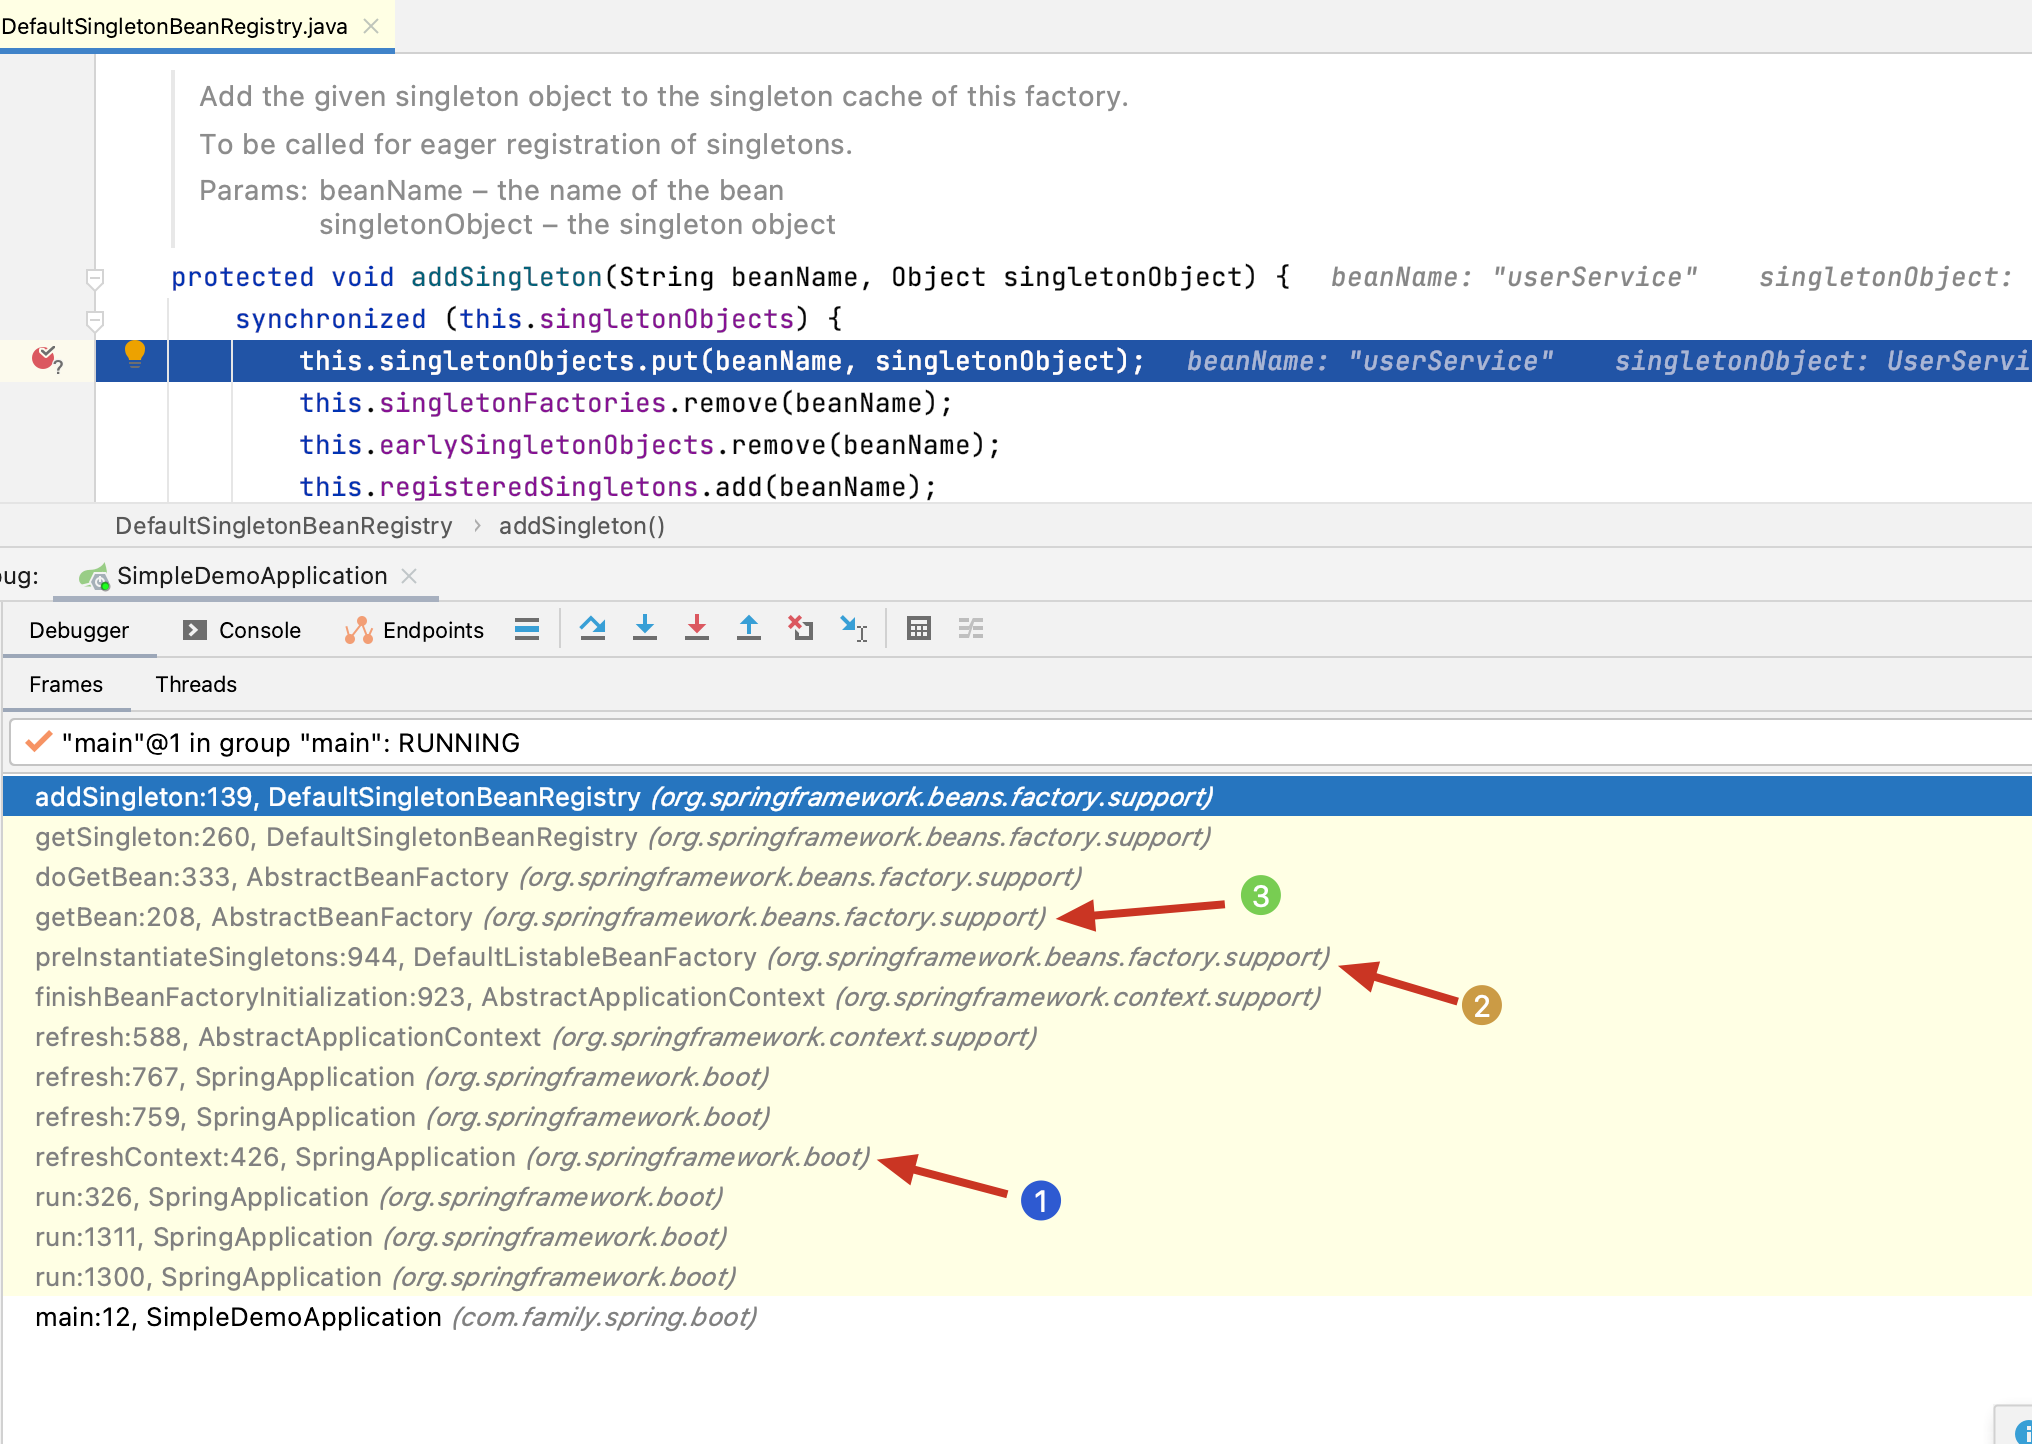Screen dimensions: 2032x1444
Task: Collapse the synchronized block fold marker
Action: click(x=95, y=320)
